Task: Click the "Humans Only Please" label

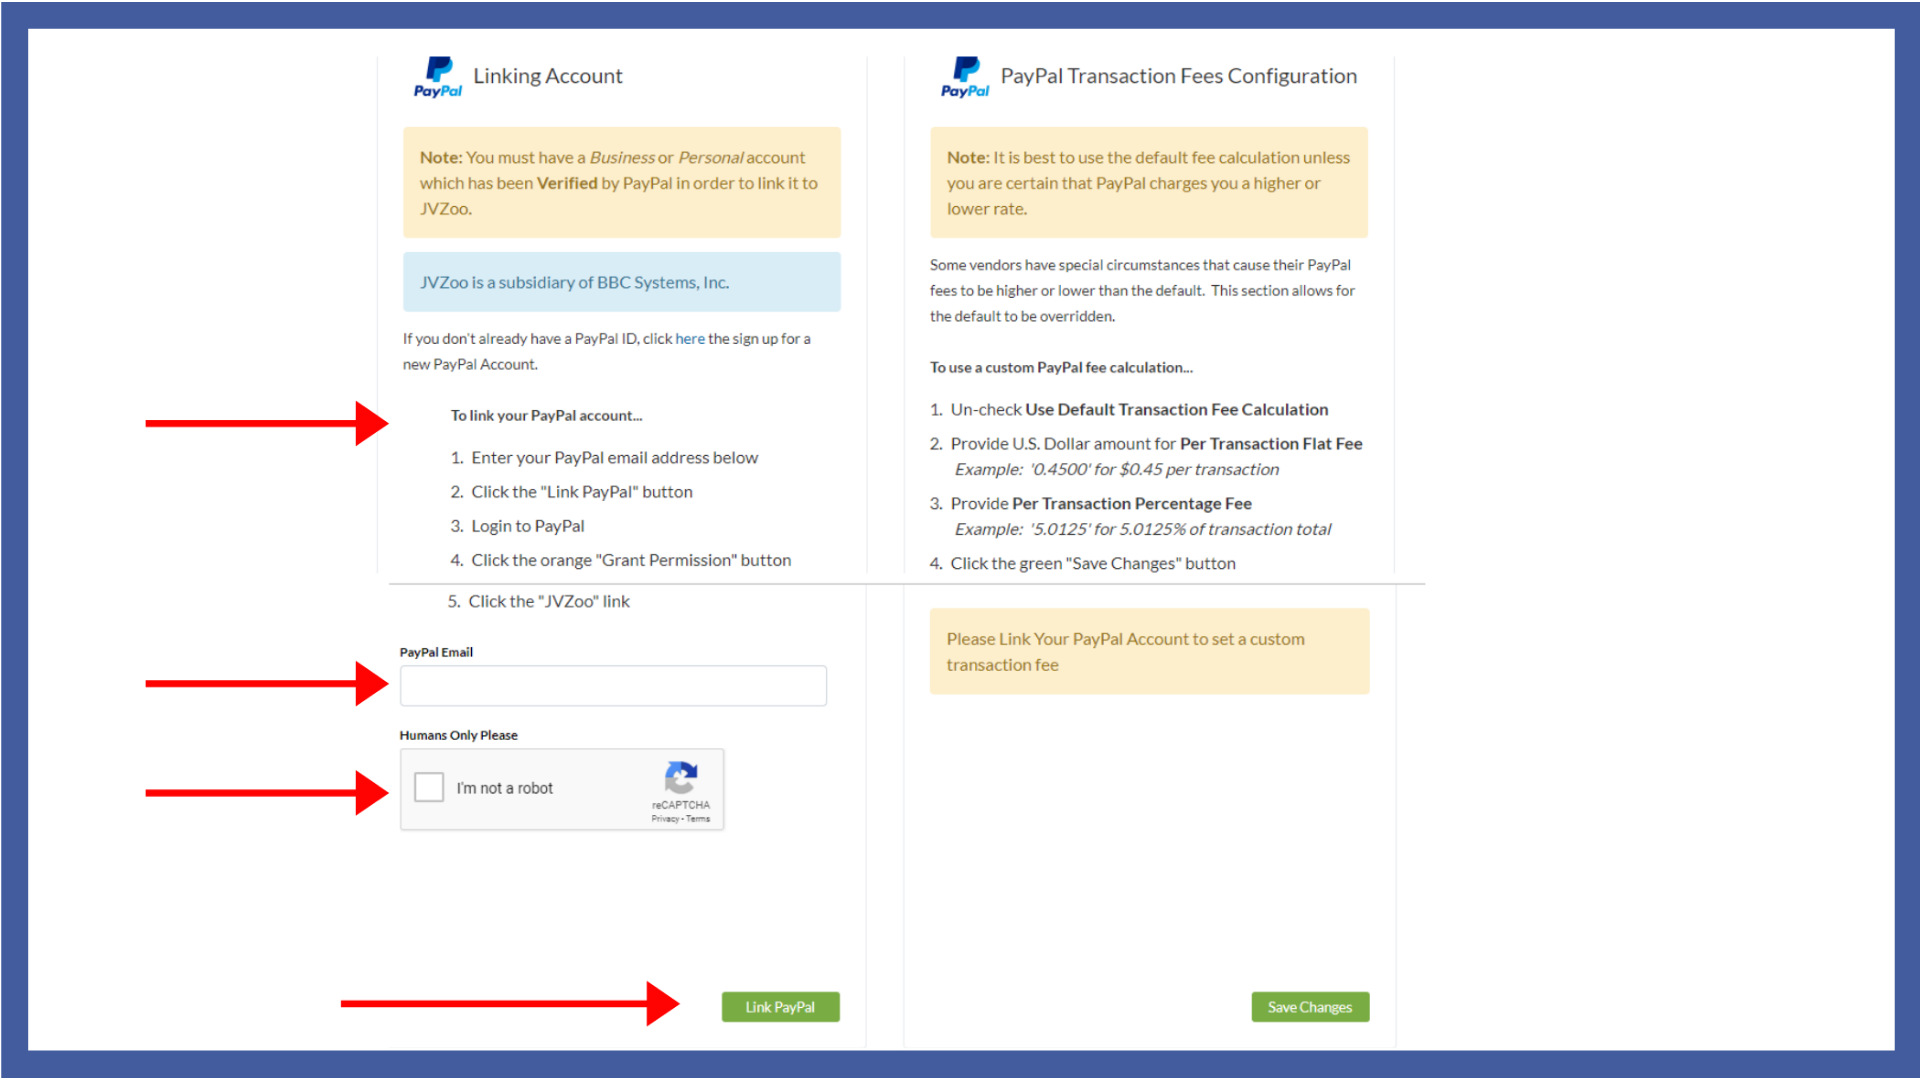Action: point(459,735)
